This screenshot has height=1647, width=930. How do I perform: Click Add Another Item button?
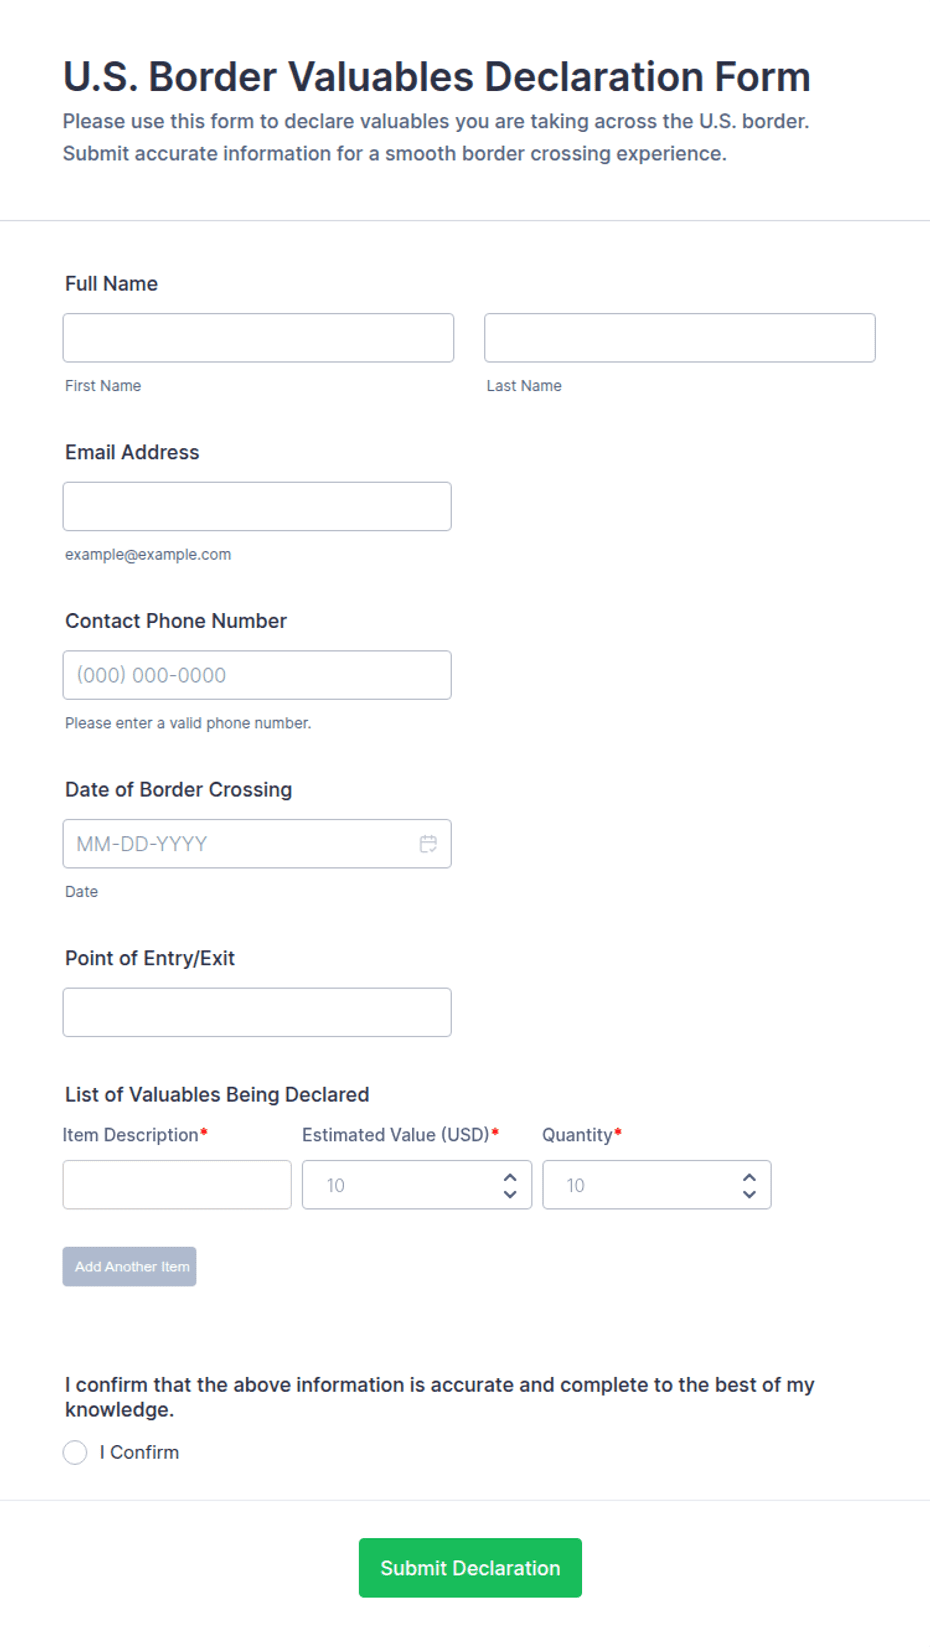click(129, 1267)
